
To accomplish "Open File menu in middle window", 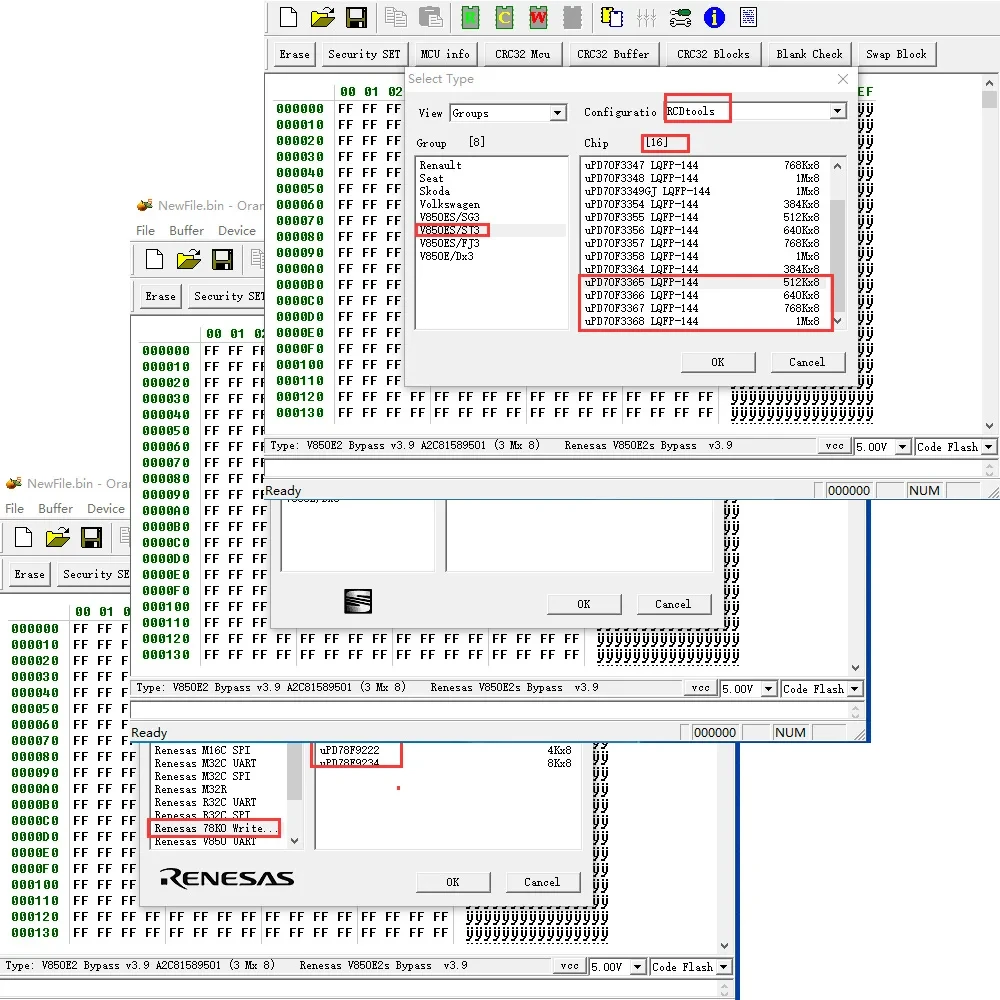I will point(145,230).
